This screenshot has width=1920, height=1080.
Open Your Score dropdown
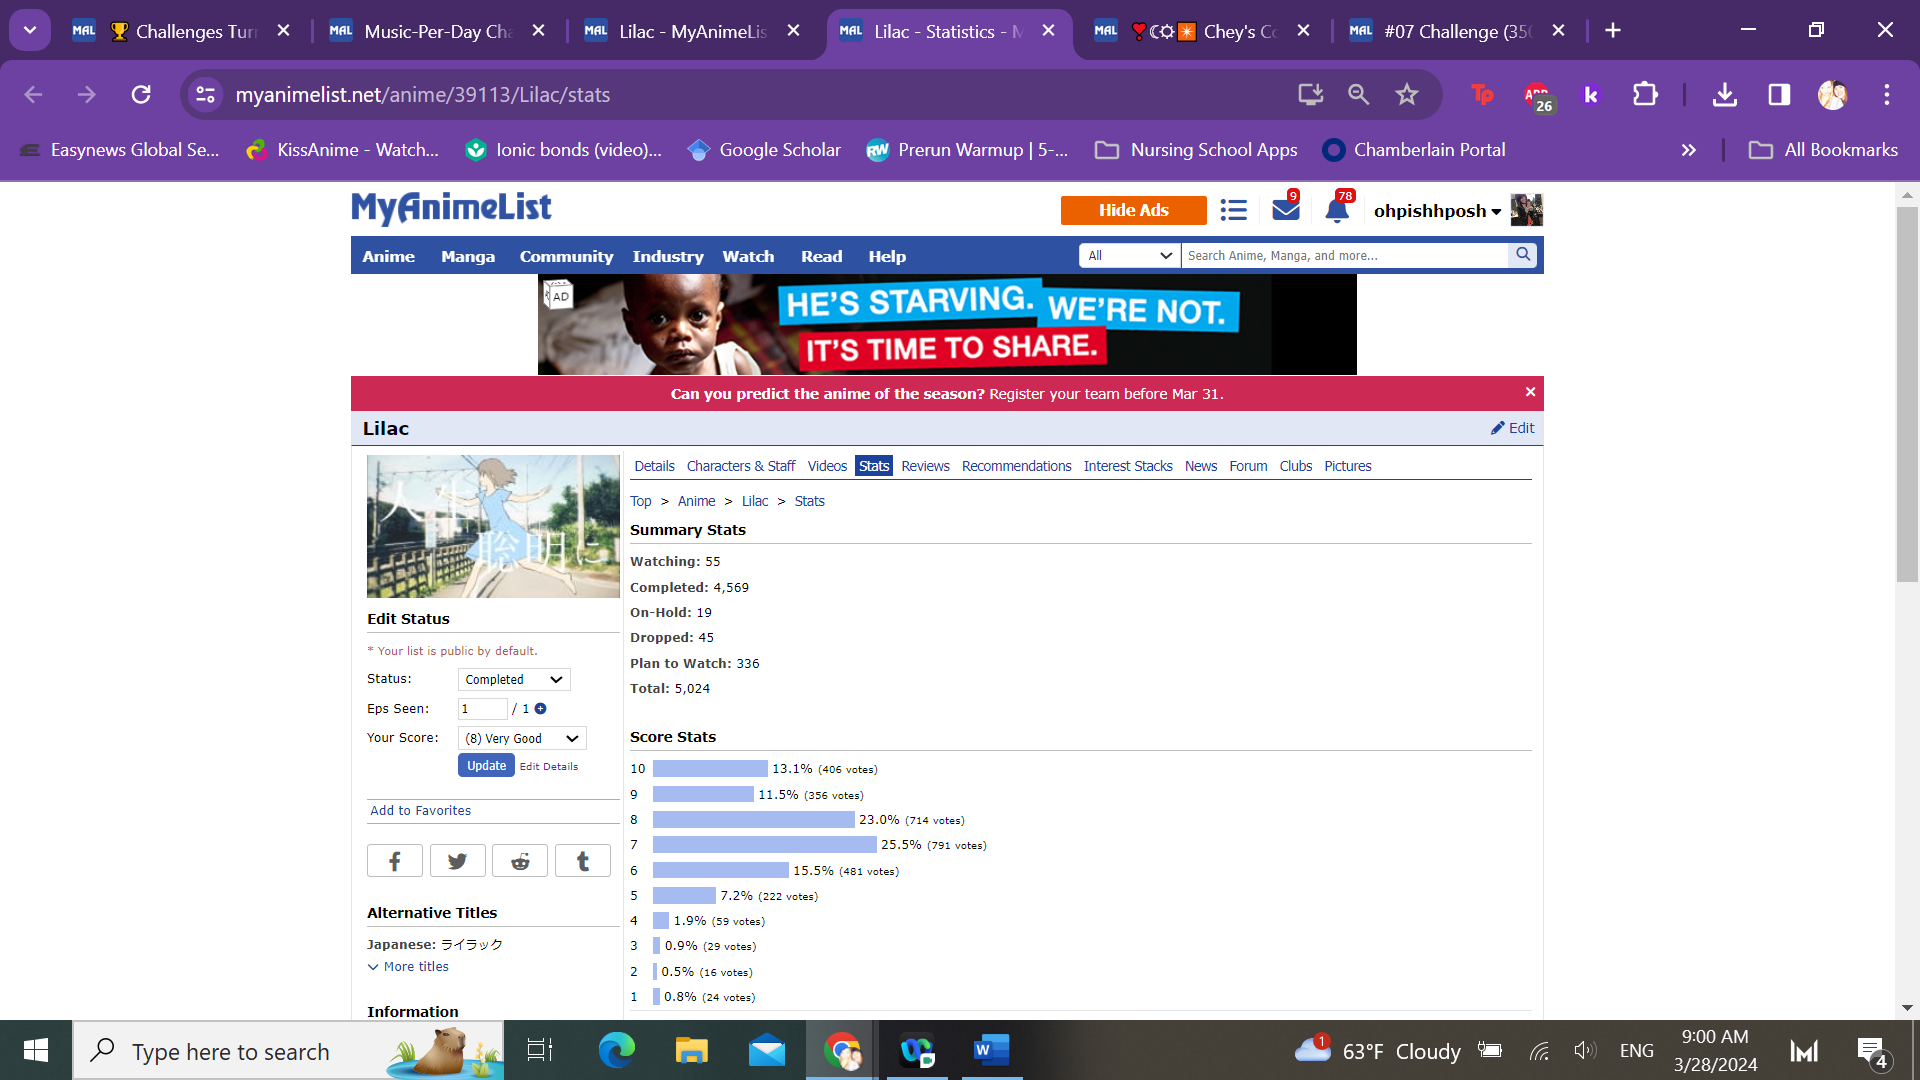(x=522, y=739)
